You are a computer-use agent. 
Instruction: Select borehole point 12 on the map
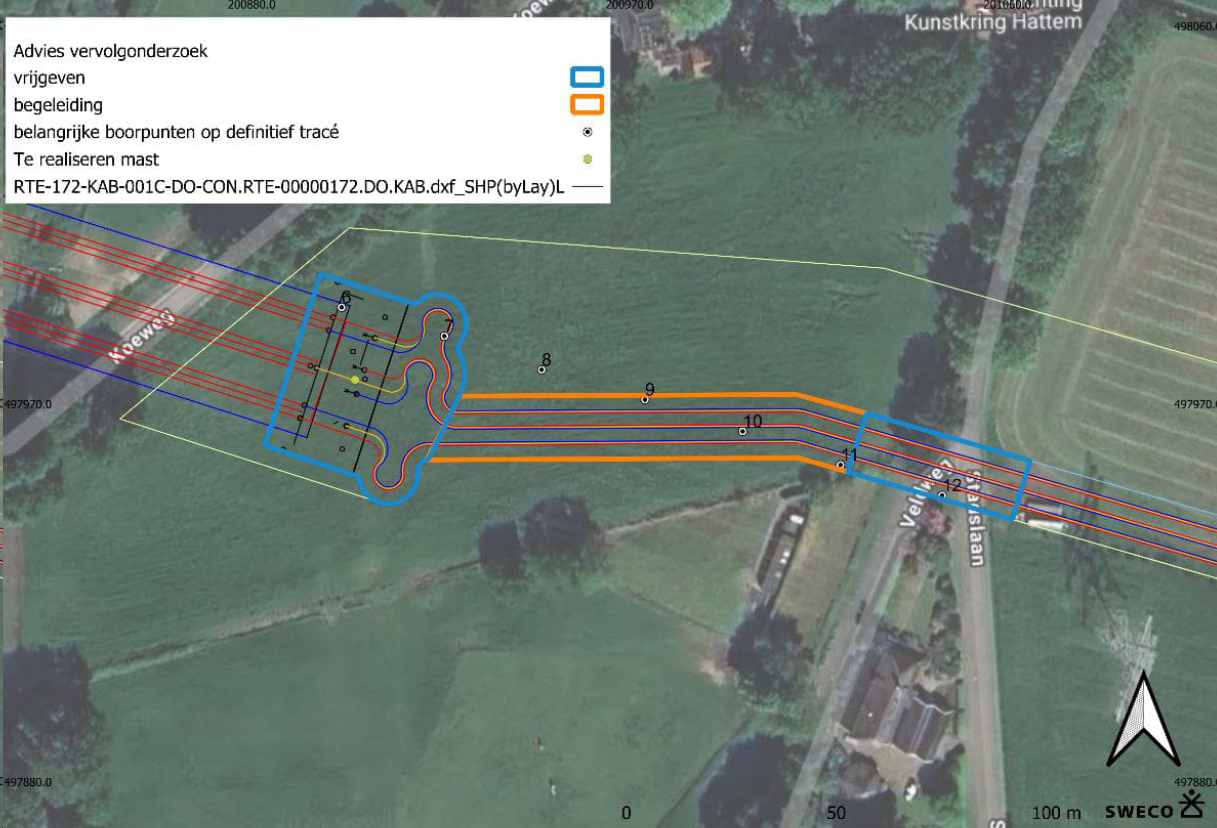point(942,495)
